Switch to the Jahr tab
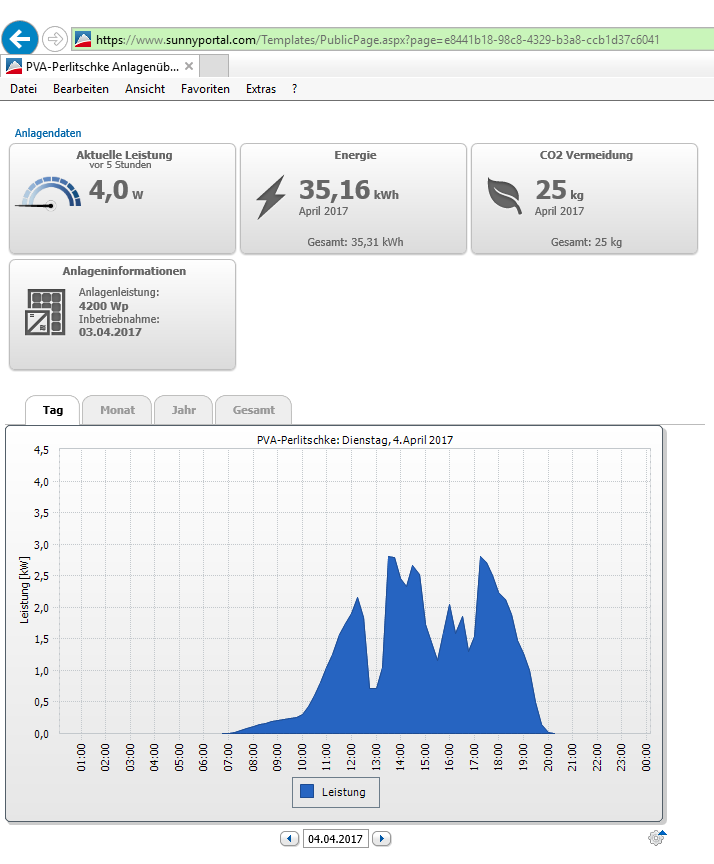Image resolution: width=714 pixels, height=864 pixels. tap(183, 410)
